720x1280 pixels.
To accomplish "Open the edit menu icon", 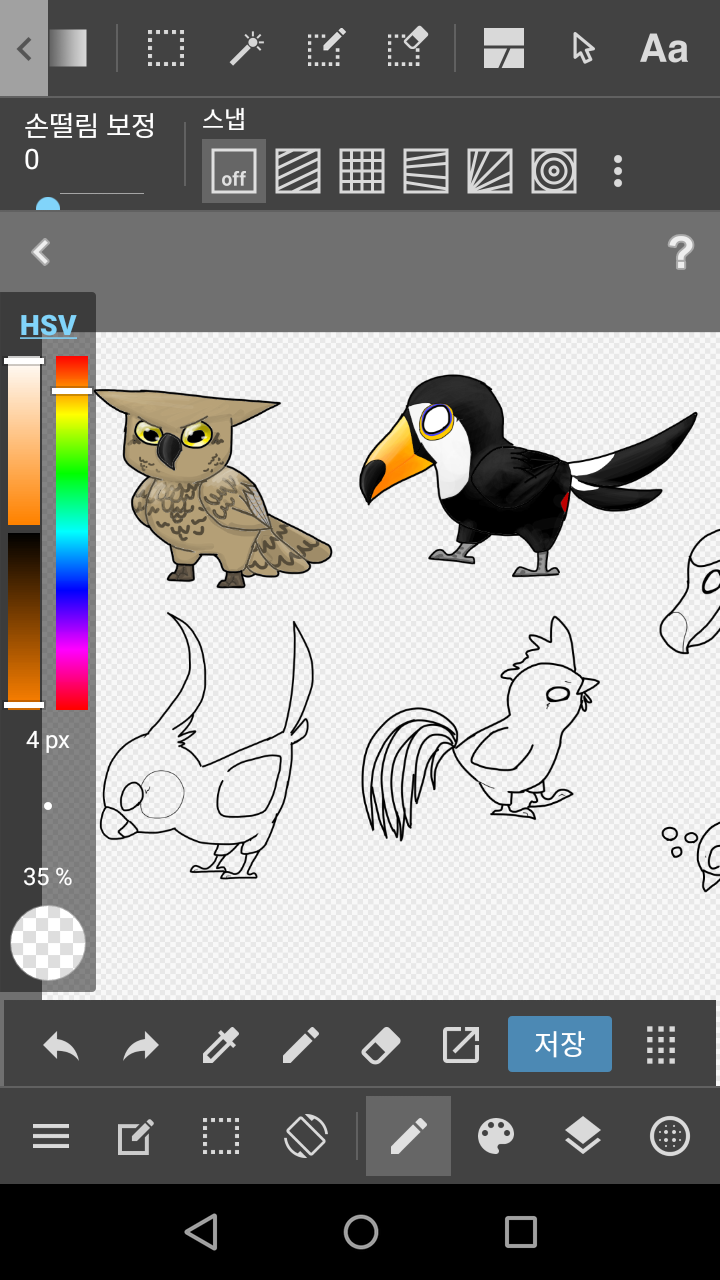I will click(x=136, y=1137).
